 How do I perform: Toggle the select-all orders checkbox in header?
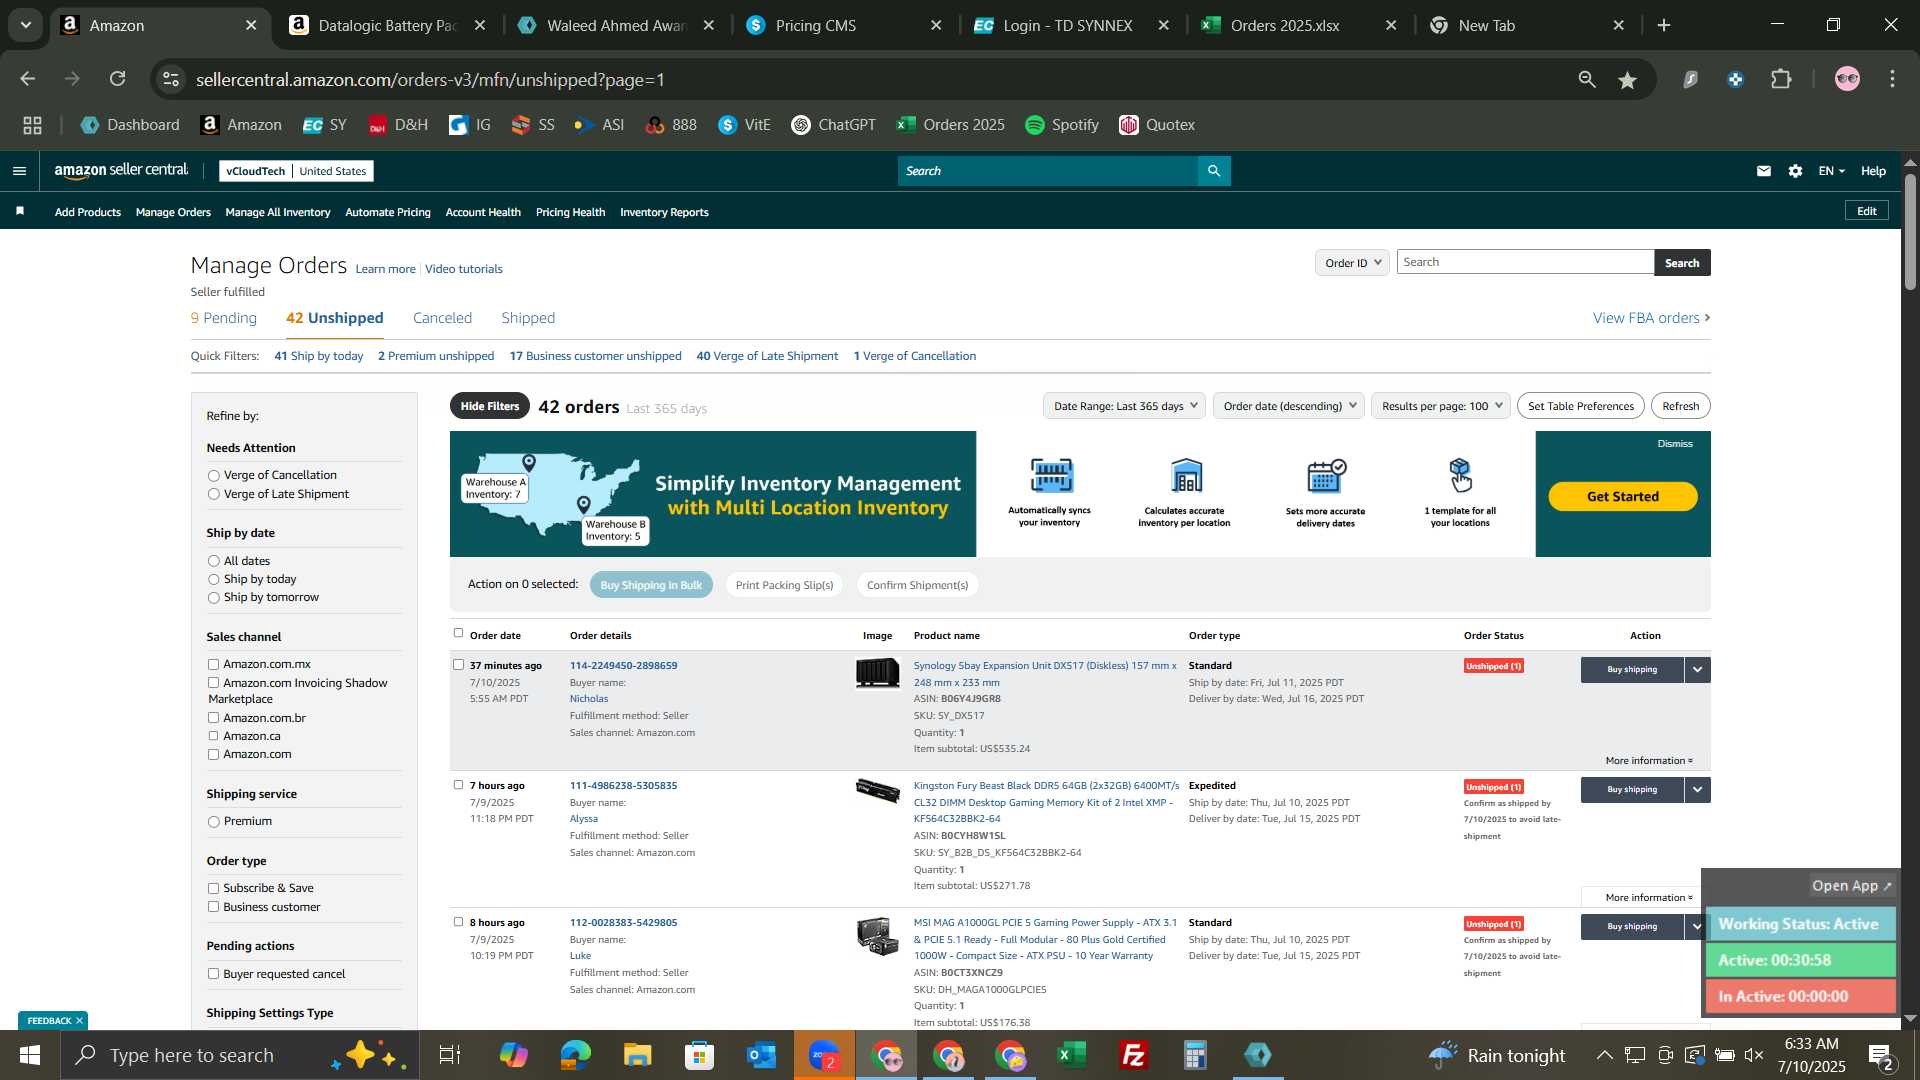[459, 633]
